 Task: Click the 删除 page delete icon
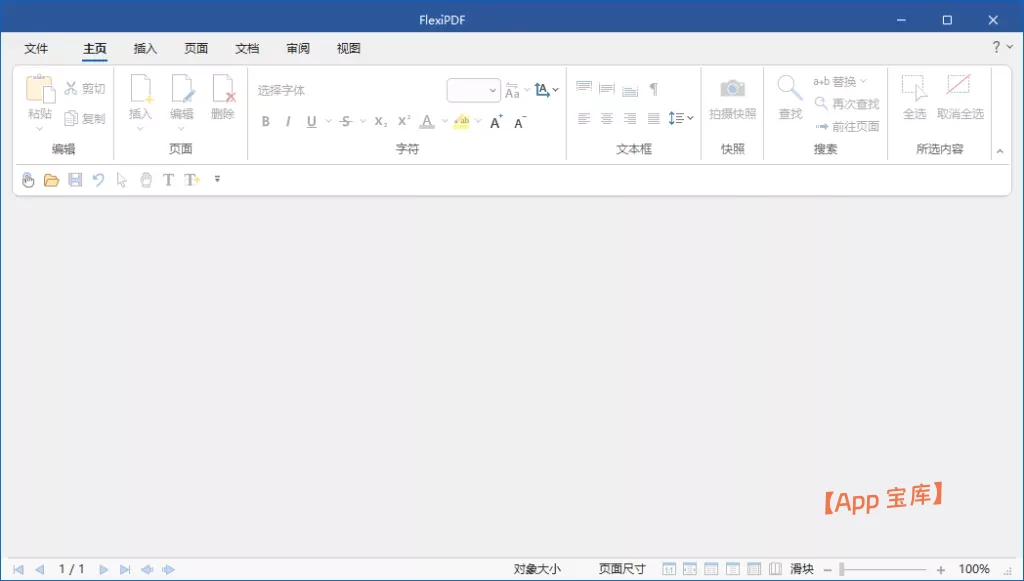tap(223, 89)
